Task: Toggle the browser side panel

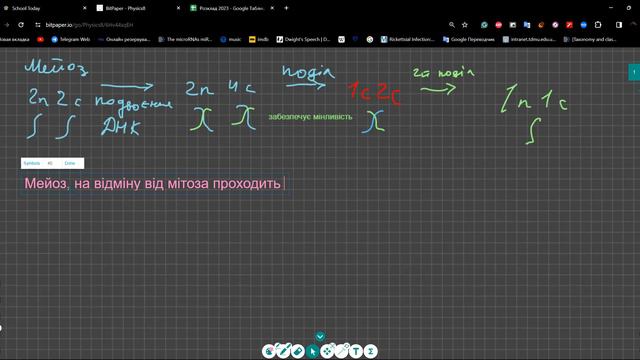Action: 619,25
